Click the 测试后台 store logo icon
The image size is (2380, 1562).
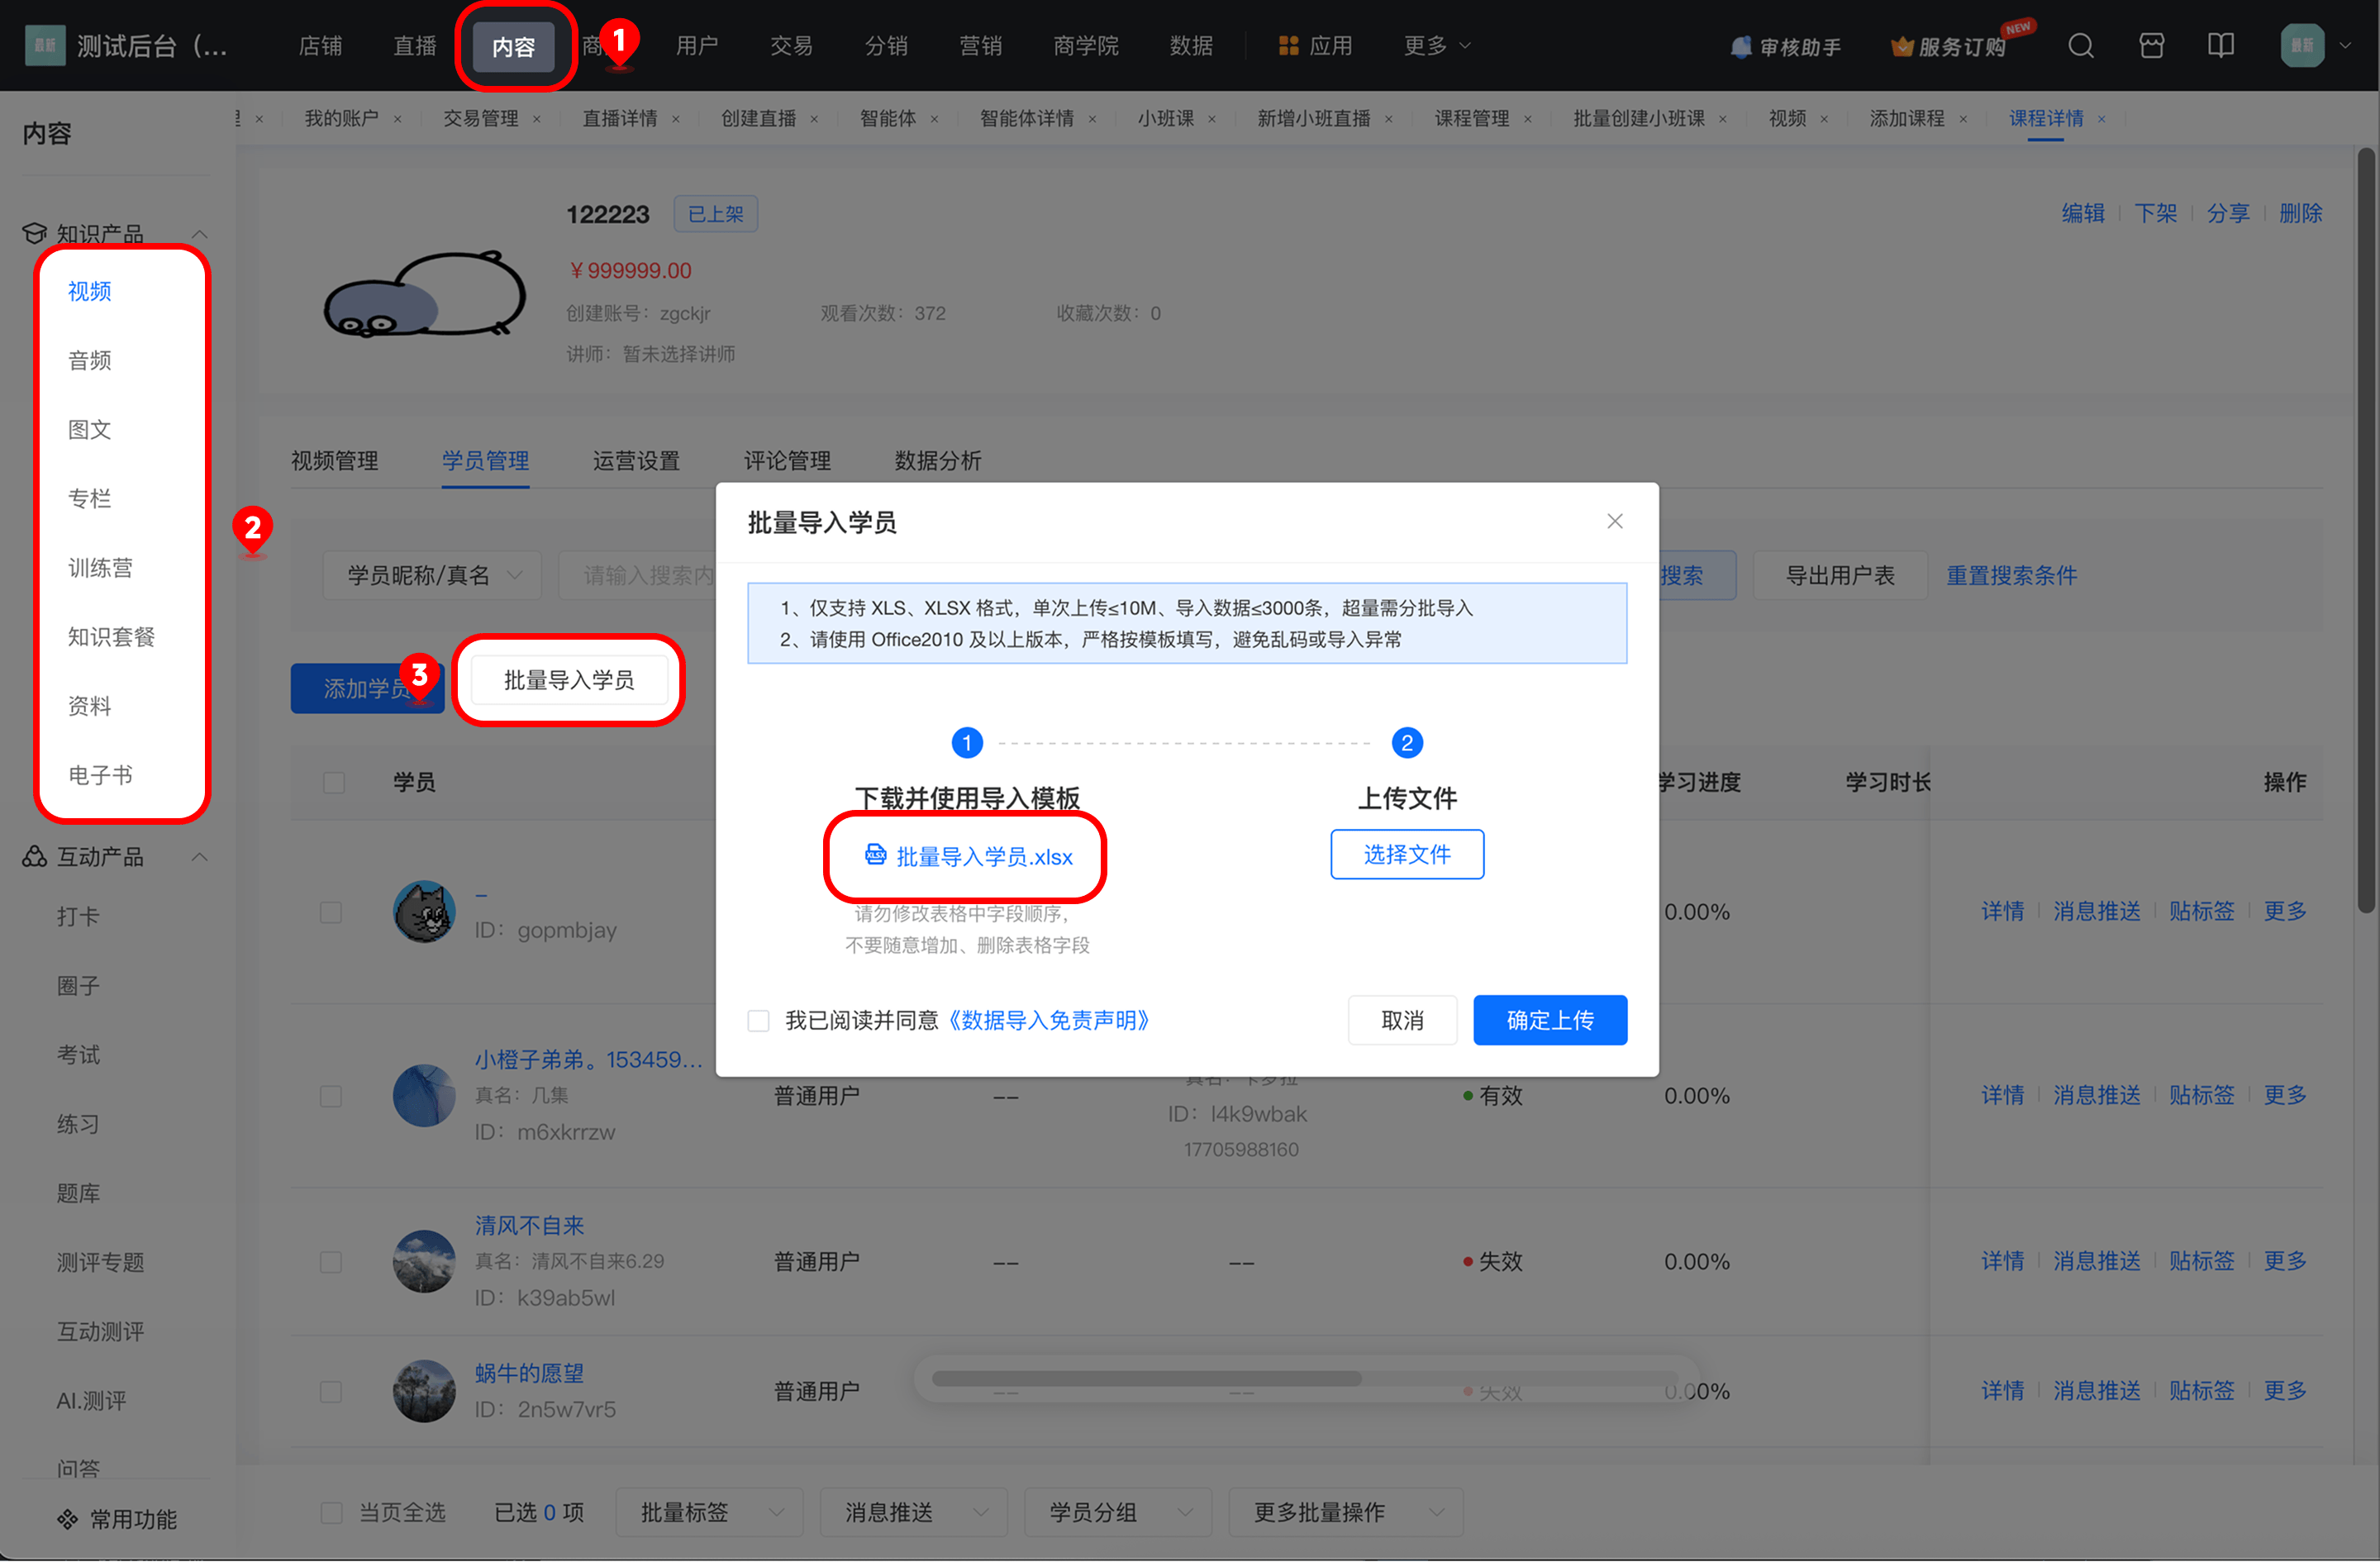click(45, 46)
